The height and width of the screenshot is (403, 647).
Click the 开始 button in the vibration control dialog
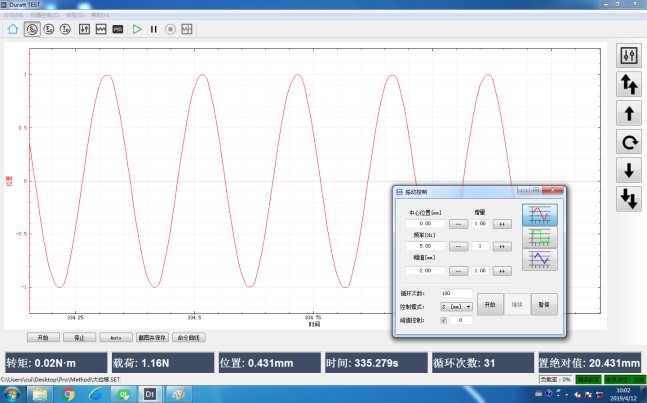pos(489,303)
